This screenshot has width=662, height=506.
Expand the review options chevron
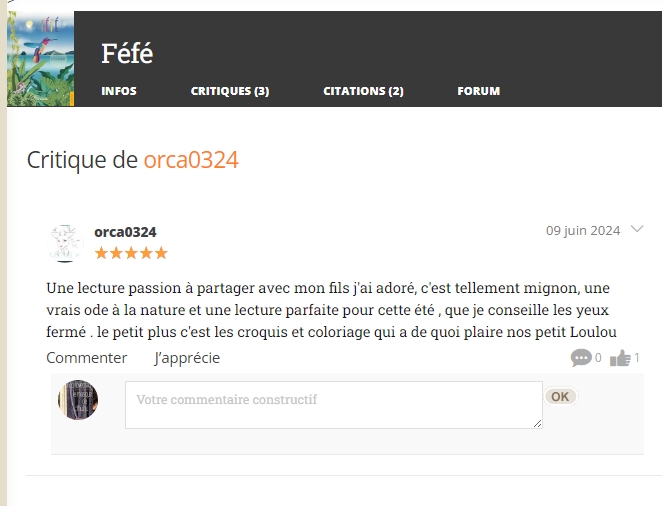637,229
